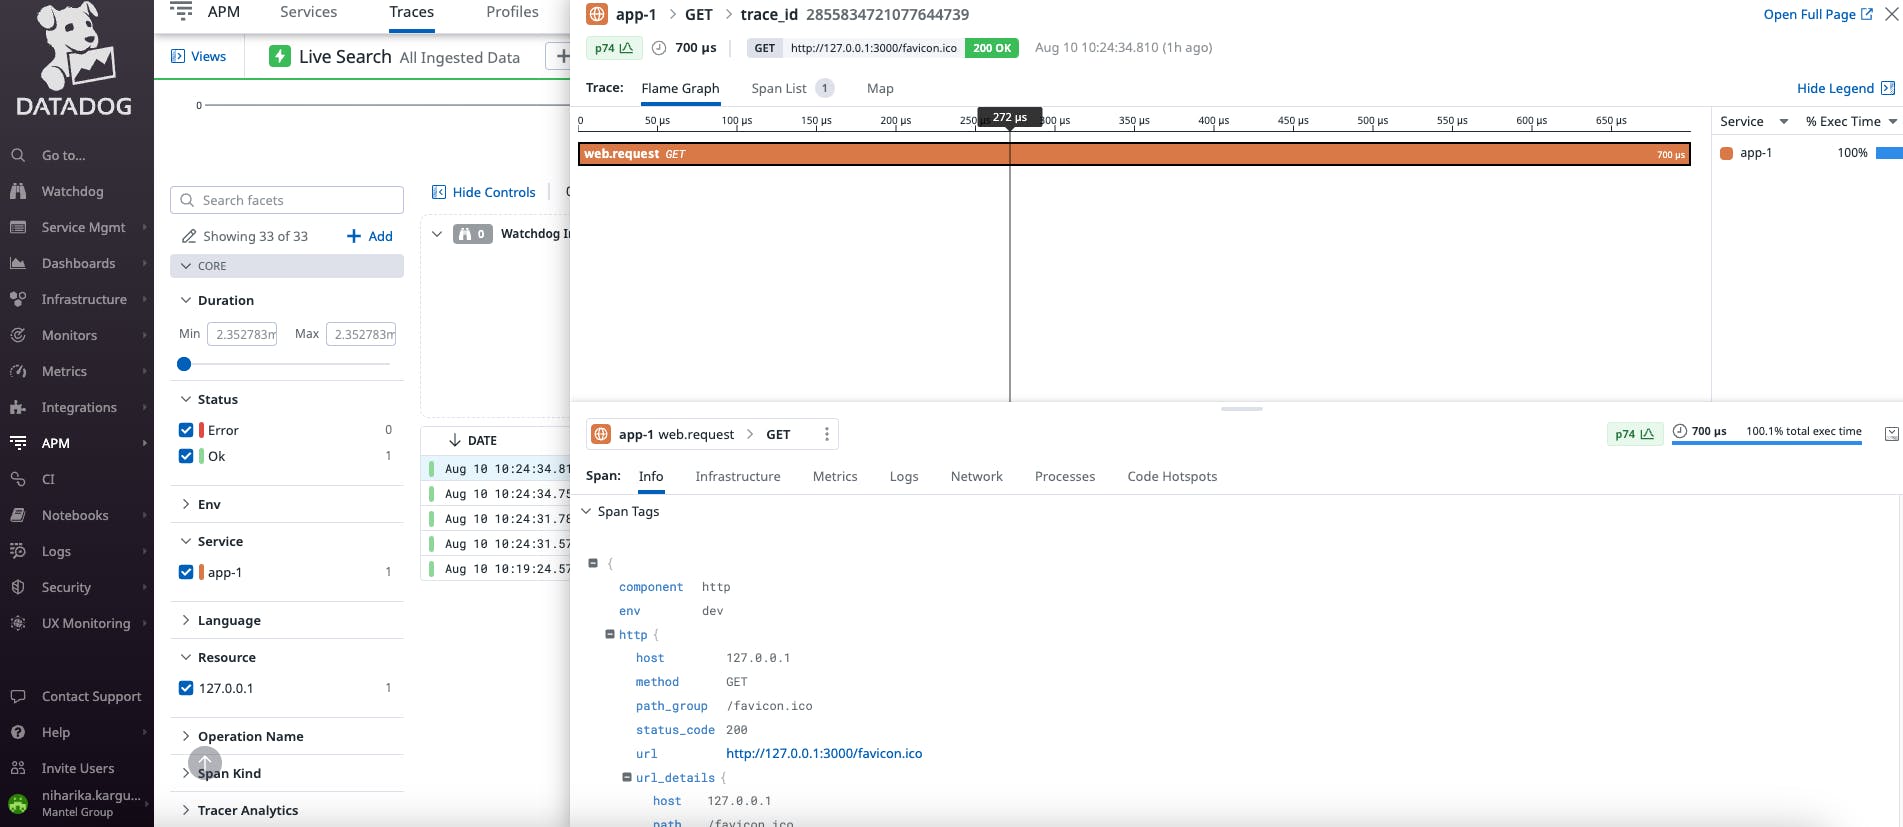Click Hide Legend button

[1845, 88]
